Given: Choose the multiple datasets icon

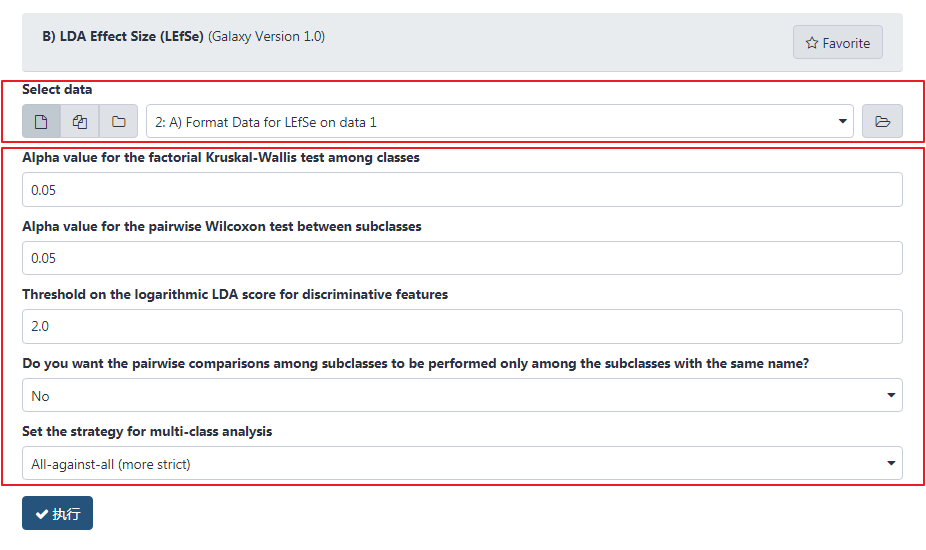Looking at the screenshot, I should [80, 122].
